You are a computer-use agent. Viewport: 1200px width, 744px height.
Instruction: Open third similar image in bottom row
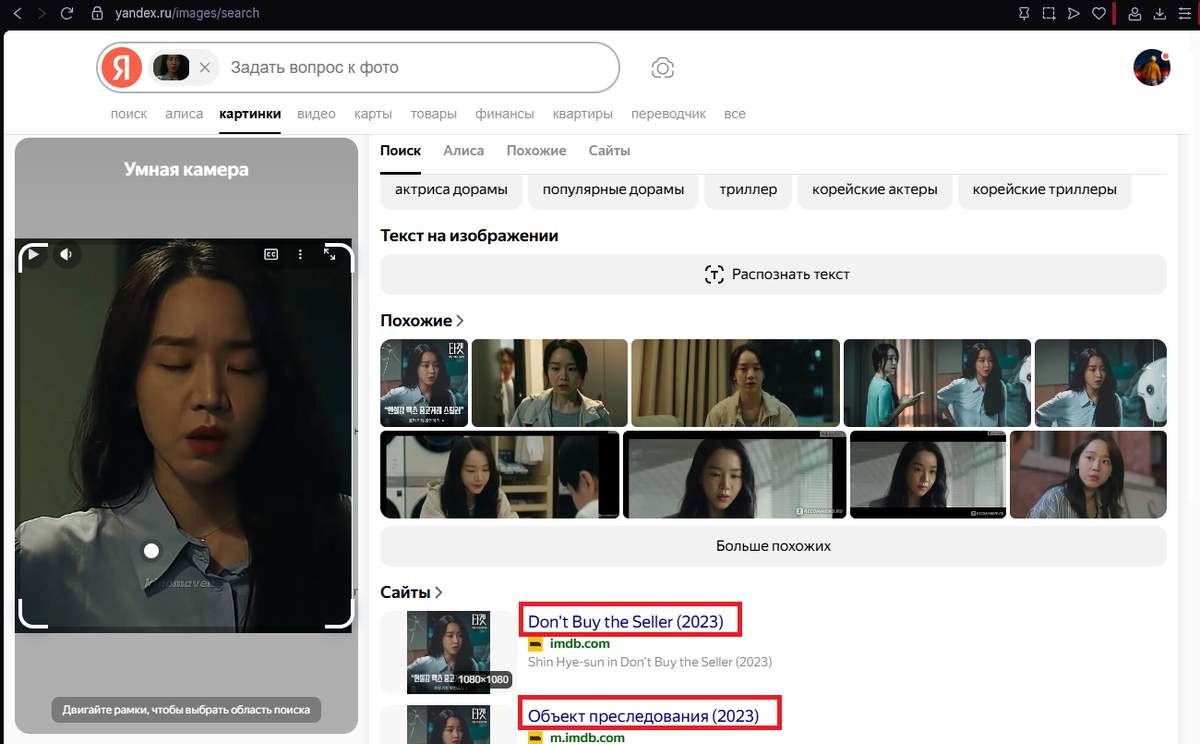click(x=928, y=474)
